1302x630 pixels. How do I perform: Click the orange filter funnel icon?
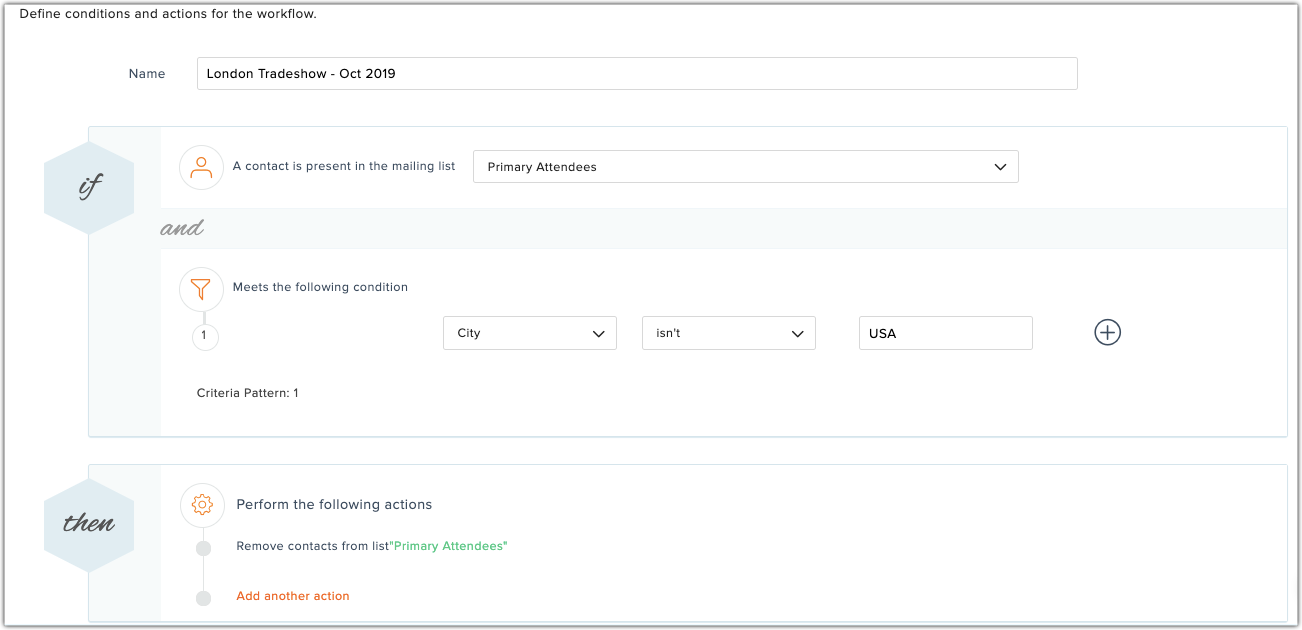(x=201, y=289)
